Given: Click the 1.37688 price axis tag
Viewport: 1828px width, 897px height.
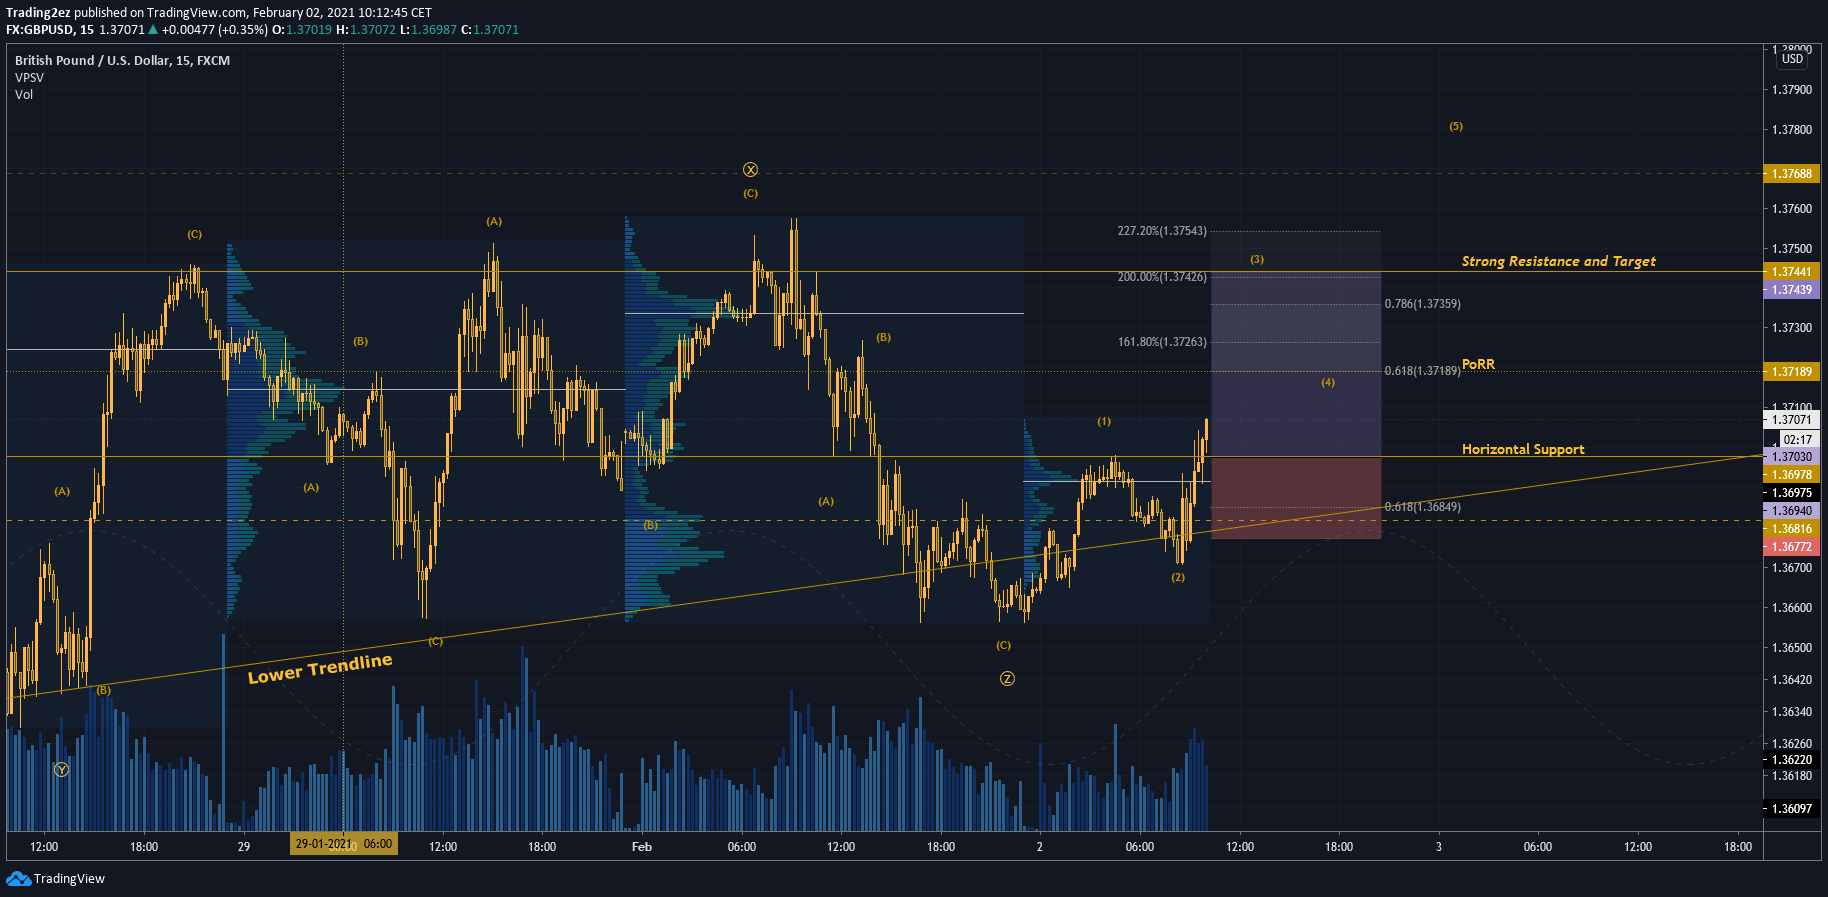Looking at the screenshot, I should click(x=1791, y=174).
